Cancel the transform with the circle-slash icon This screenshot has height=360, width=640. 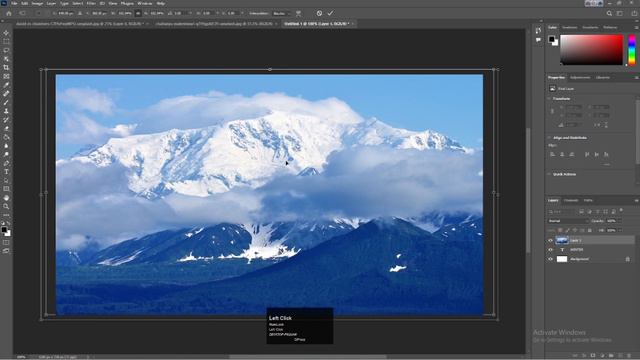(319, 13)
